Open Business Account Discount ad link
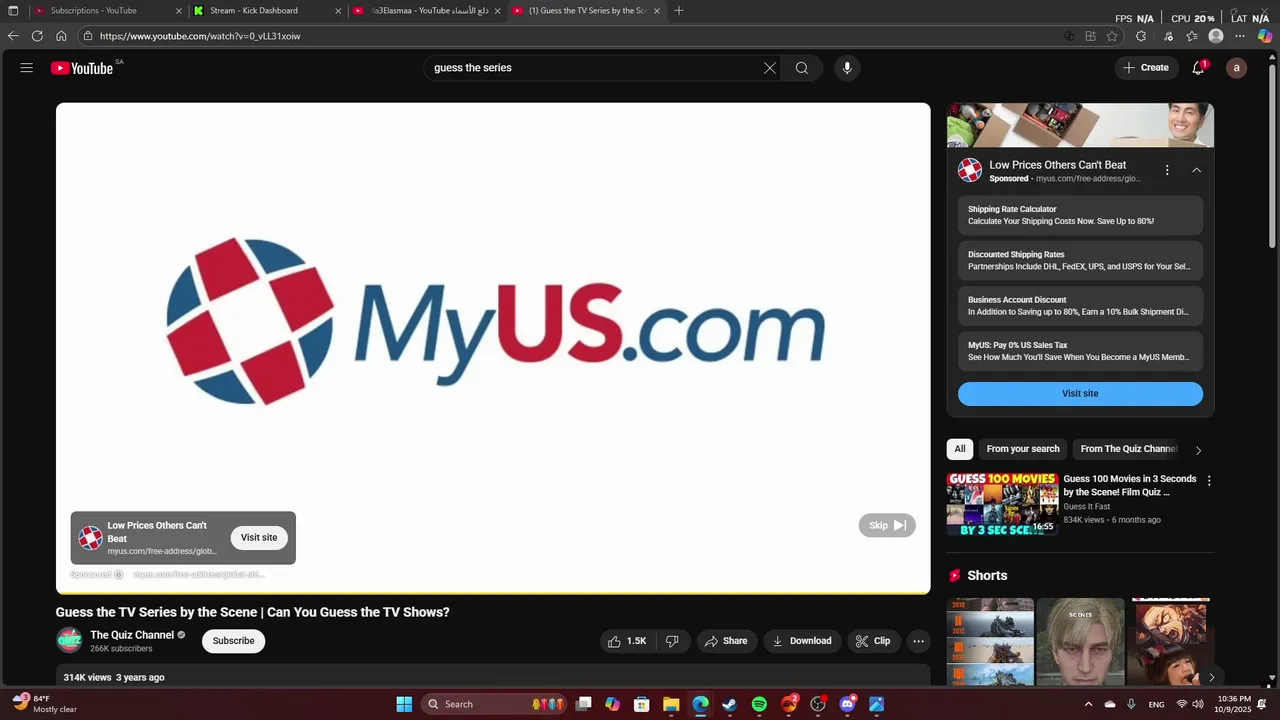Viewport: 1280px width, 720px height. click(1080, 306)
